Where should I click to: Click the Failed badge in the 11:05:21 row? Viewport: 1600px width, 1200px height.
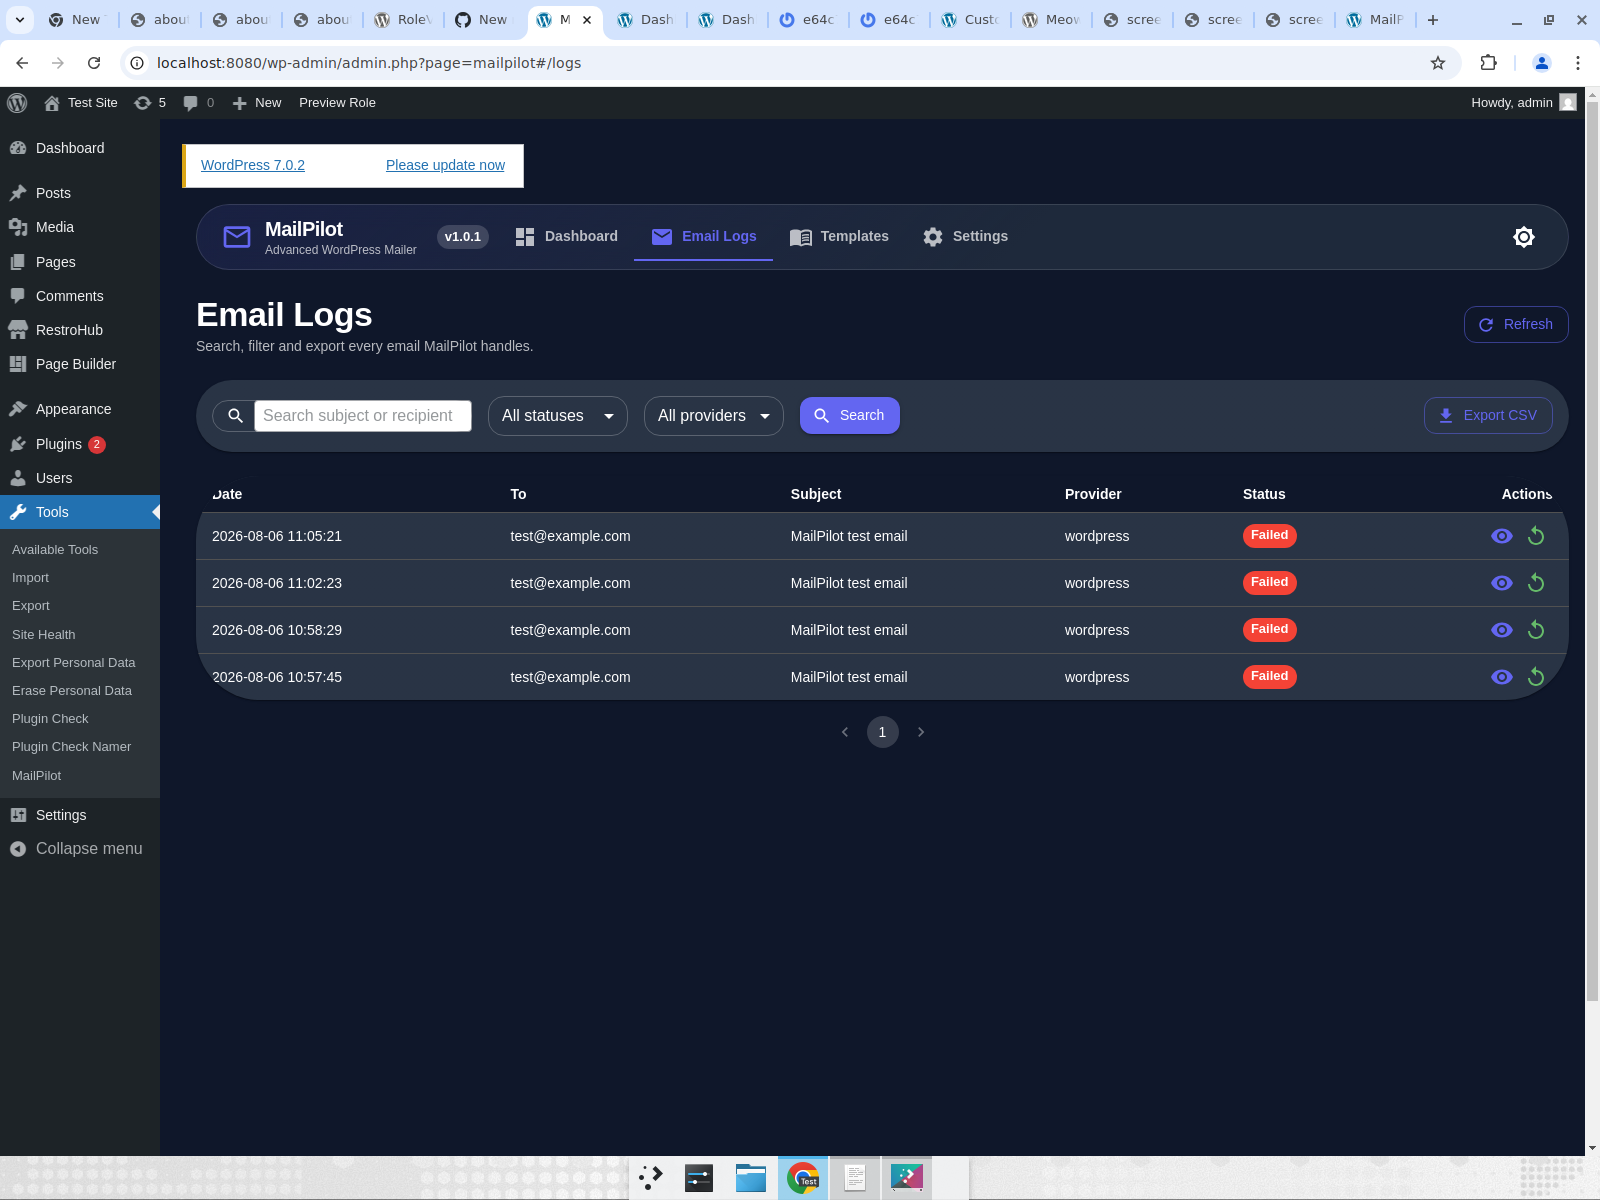pos(1269,536)
